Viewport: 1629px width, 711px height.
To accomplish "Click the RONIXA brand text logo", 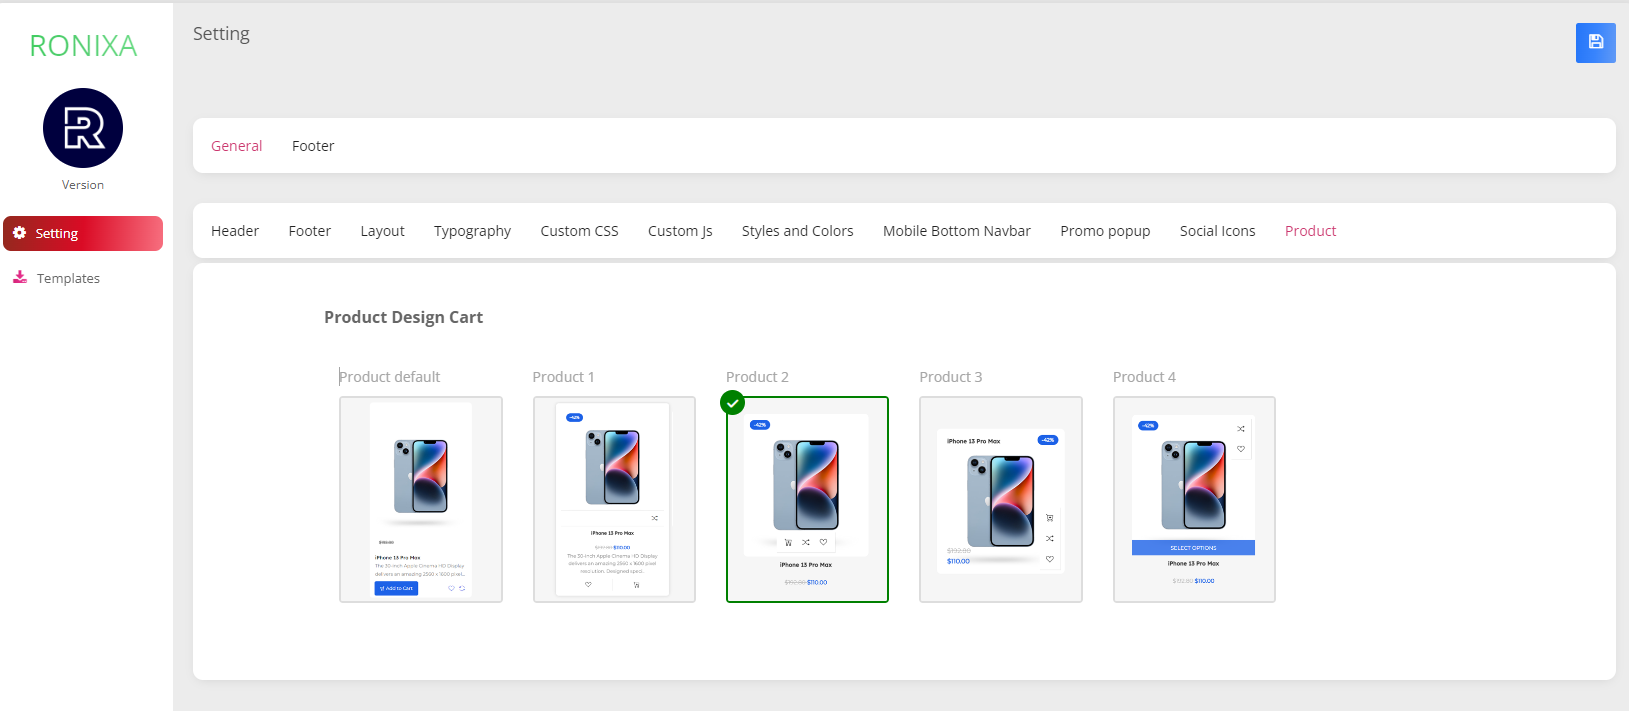I will tap(83, 46).
